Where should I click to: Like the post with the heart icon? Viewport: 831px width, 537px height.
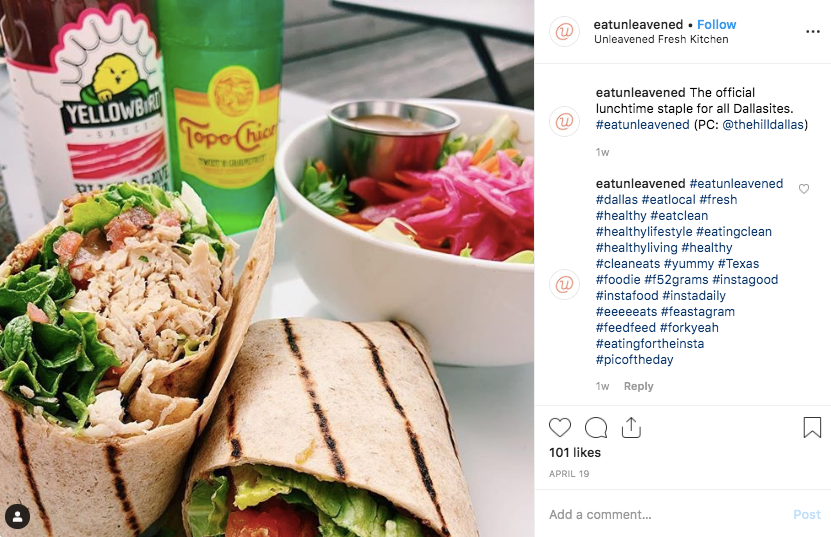560,427
